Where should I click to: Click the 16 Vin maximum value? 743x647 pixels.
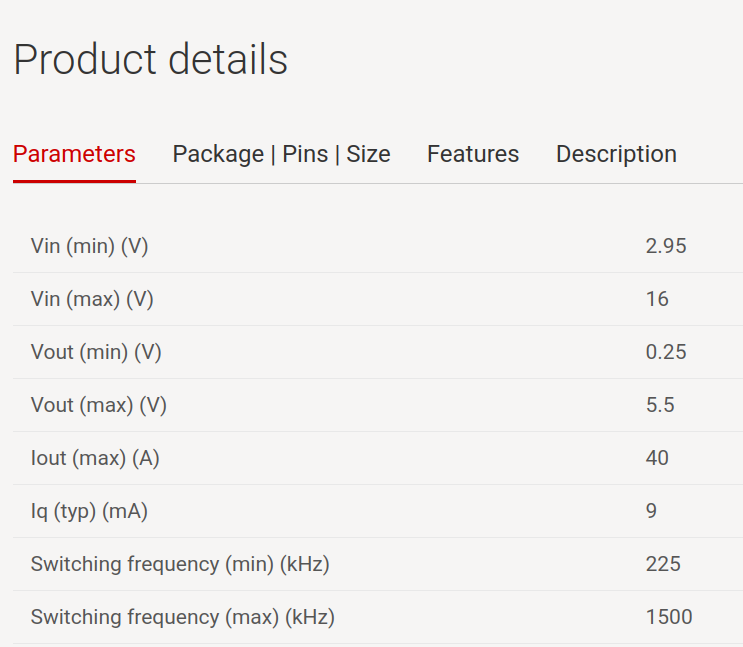(657, 299)
